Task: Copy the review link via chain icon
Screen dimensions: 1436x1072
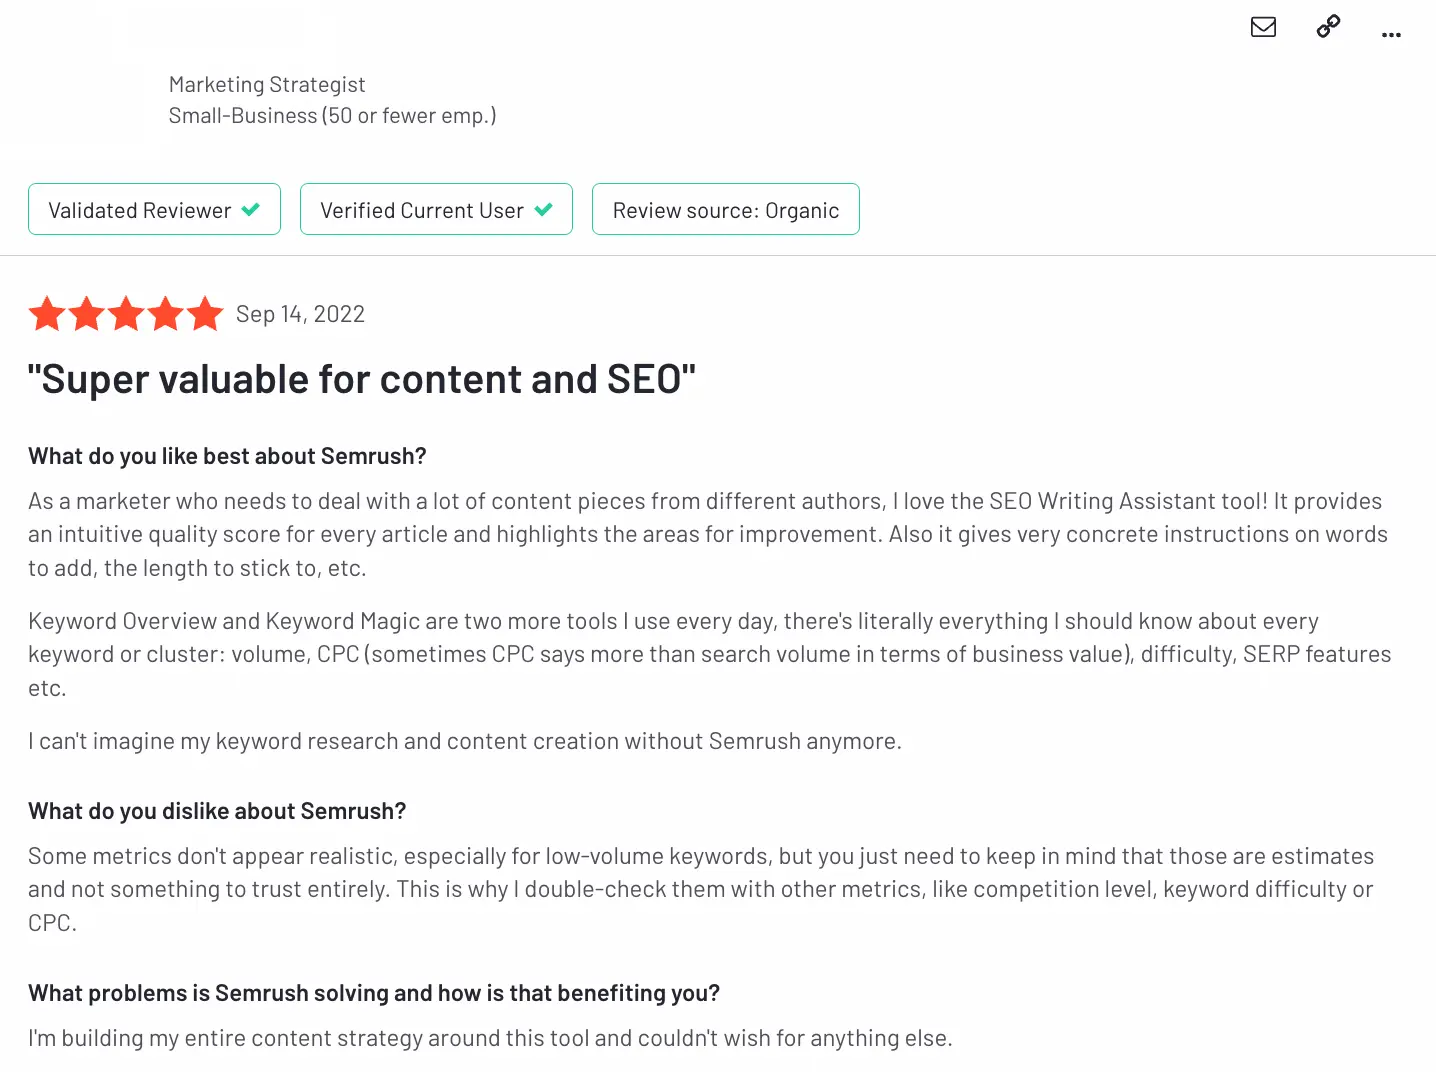Action: coord(1328,27)
